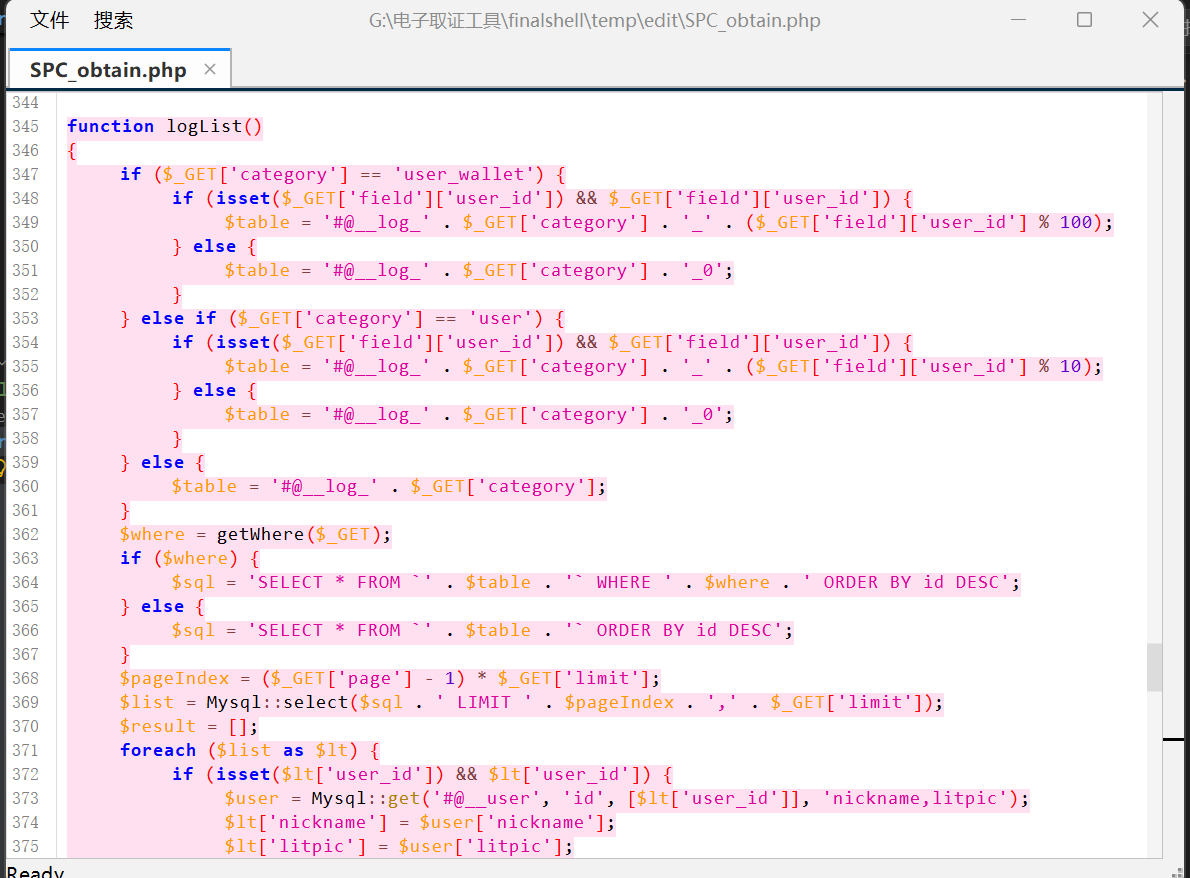The height and width of the screenshot is (878, 1190).
Task: Click the vertical scrollbar thumb
Action: coord(1155,667)
